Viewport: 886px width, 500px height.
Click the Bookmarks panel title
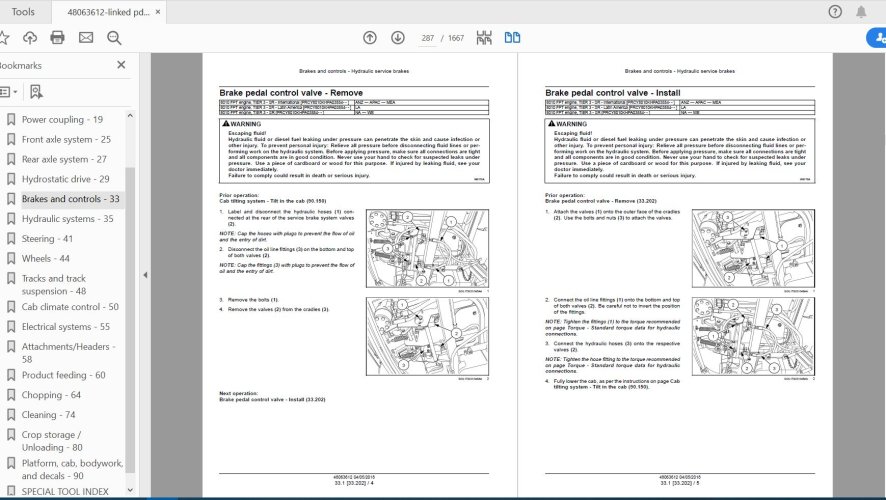[x=21, y=66]
